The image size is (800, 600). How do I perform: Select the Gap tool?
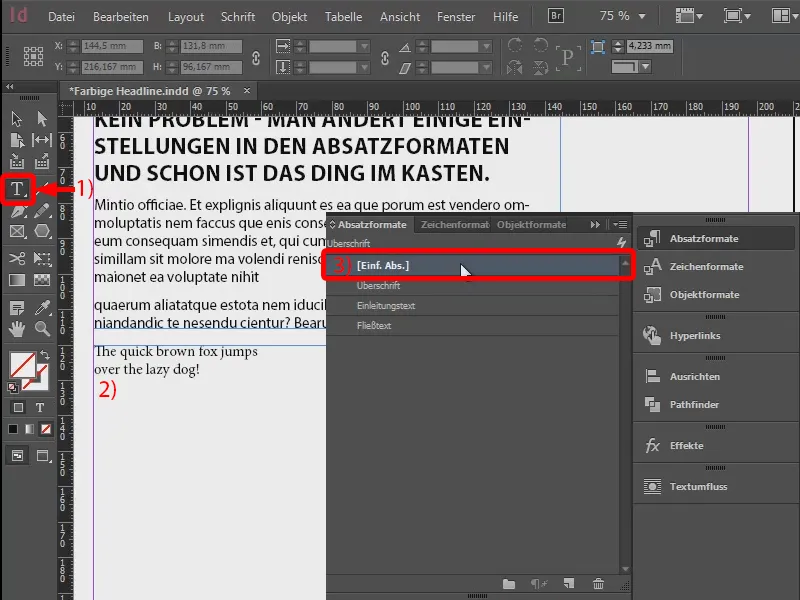pos(42,140)
